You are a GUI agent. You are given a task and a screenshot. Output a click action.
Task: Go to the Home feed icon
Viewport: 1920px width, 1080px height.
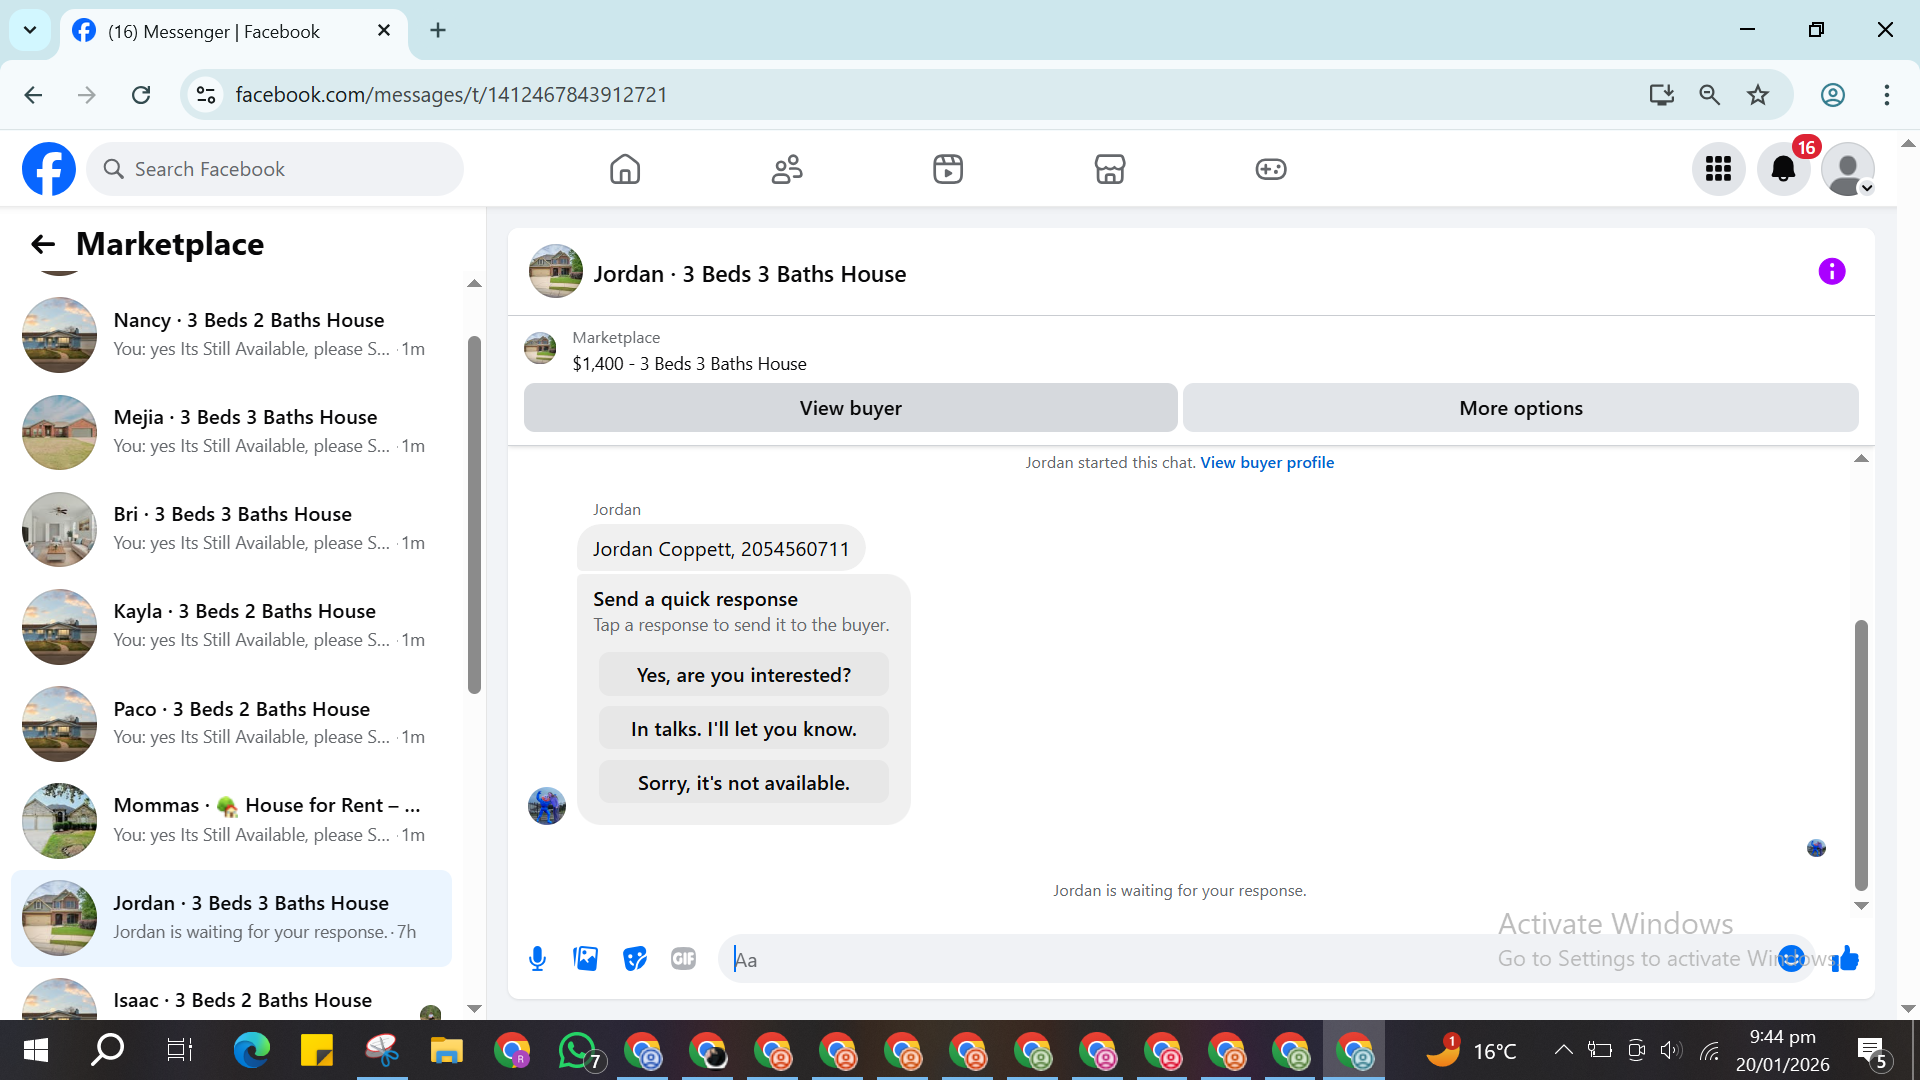click(x=625, y=169)
